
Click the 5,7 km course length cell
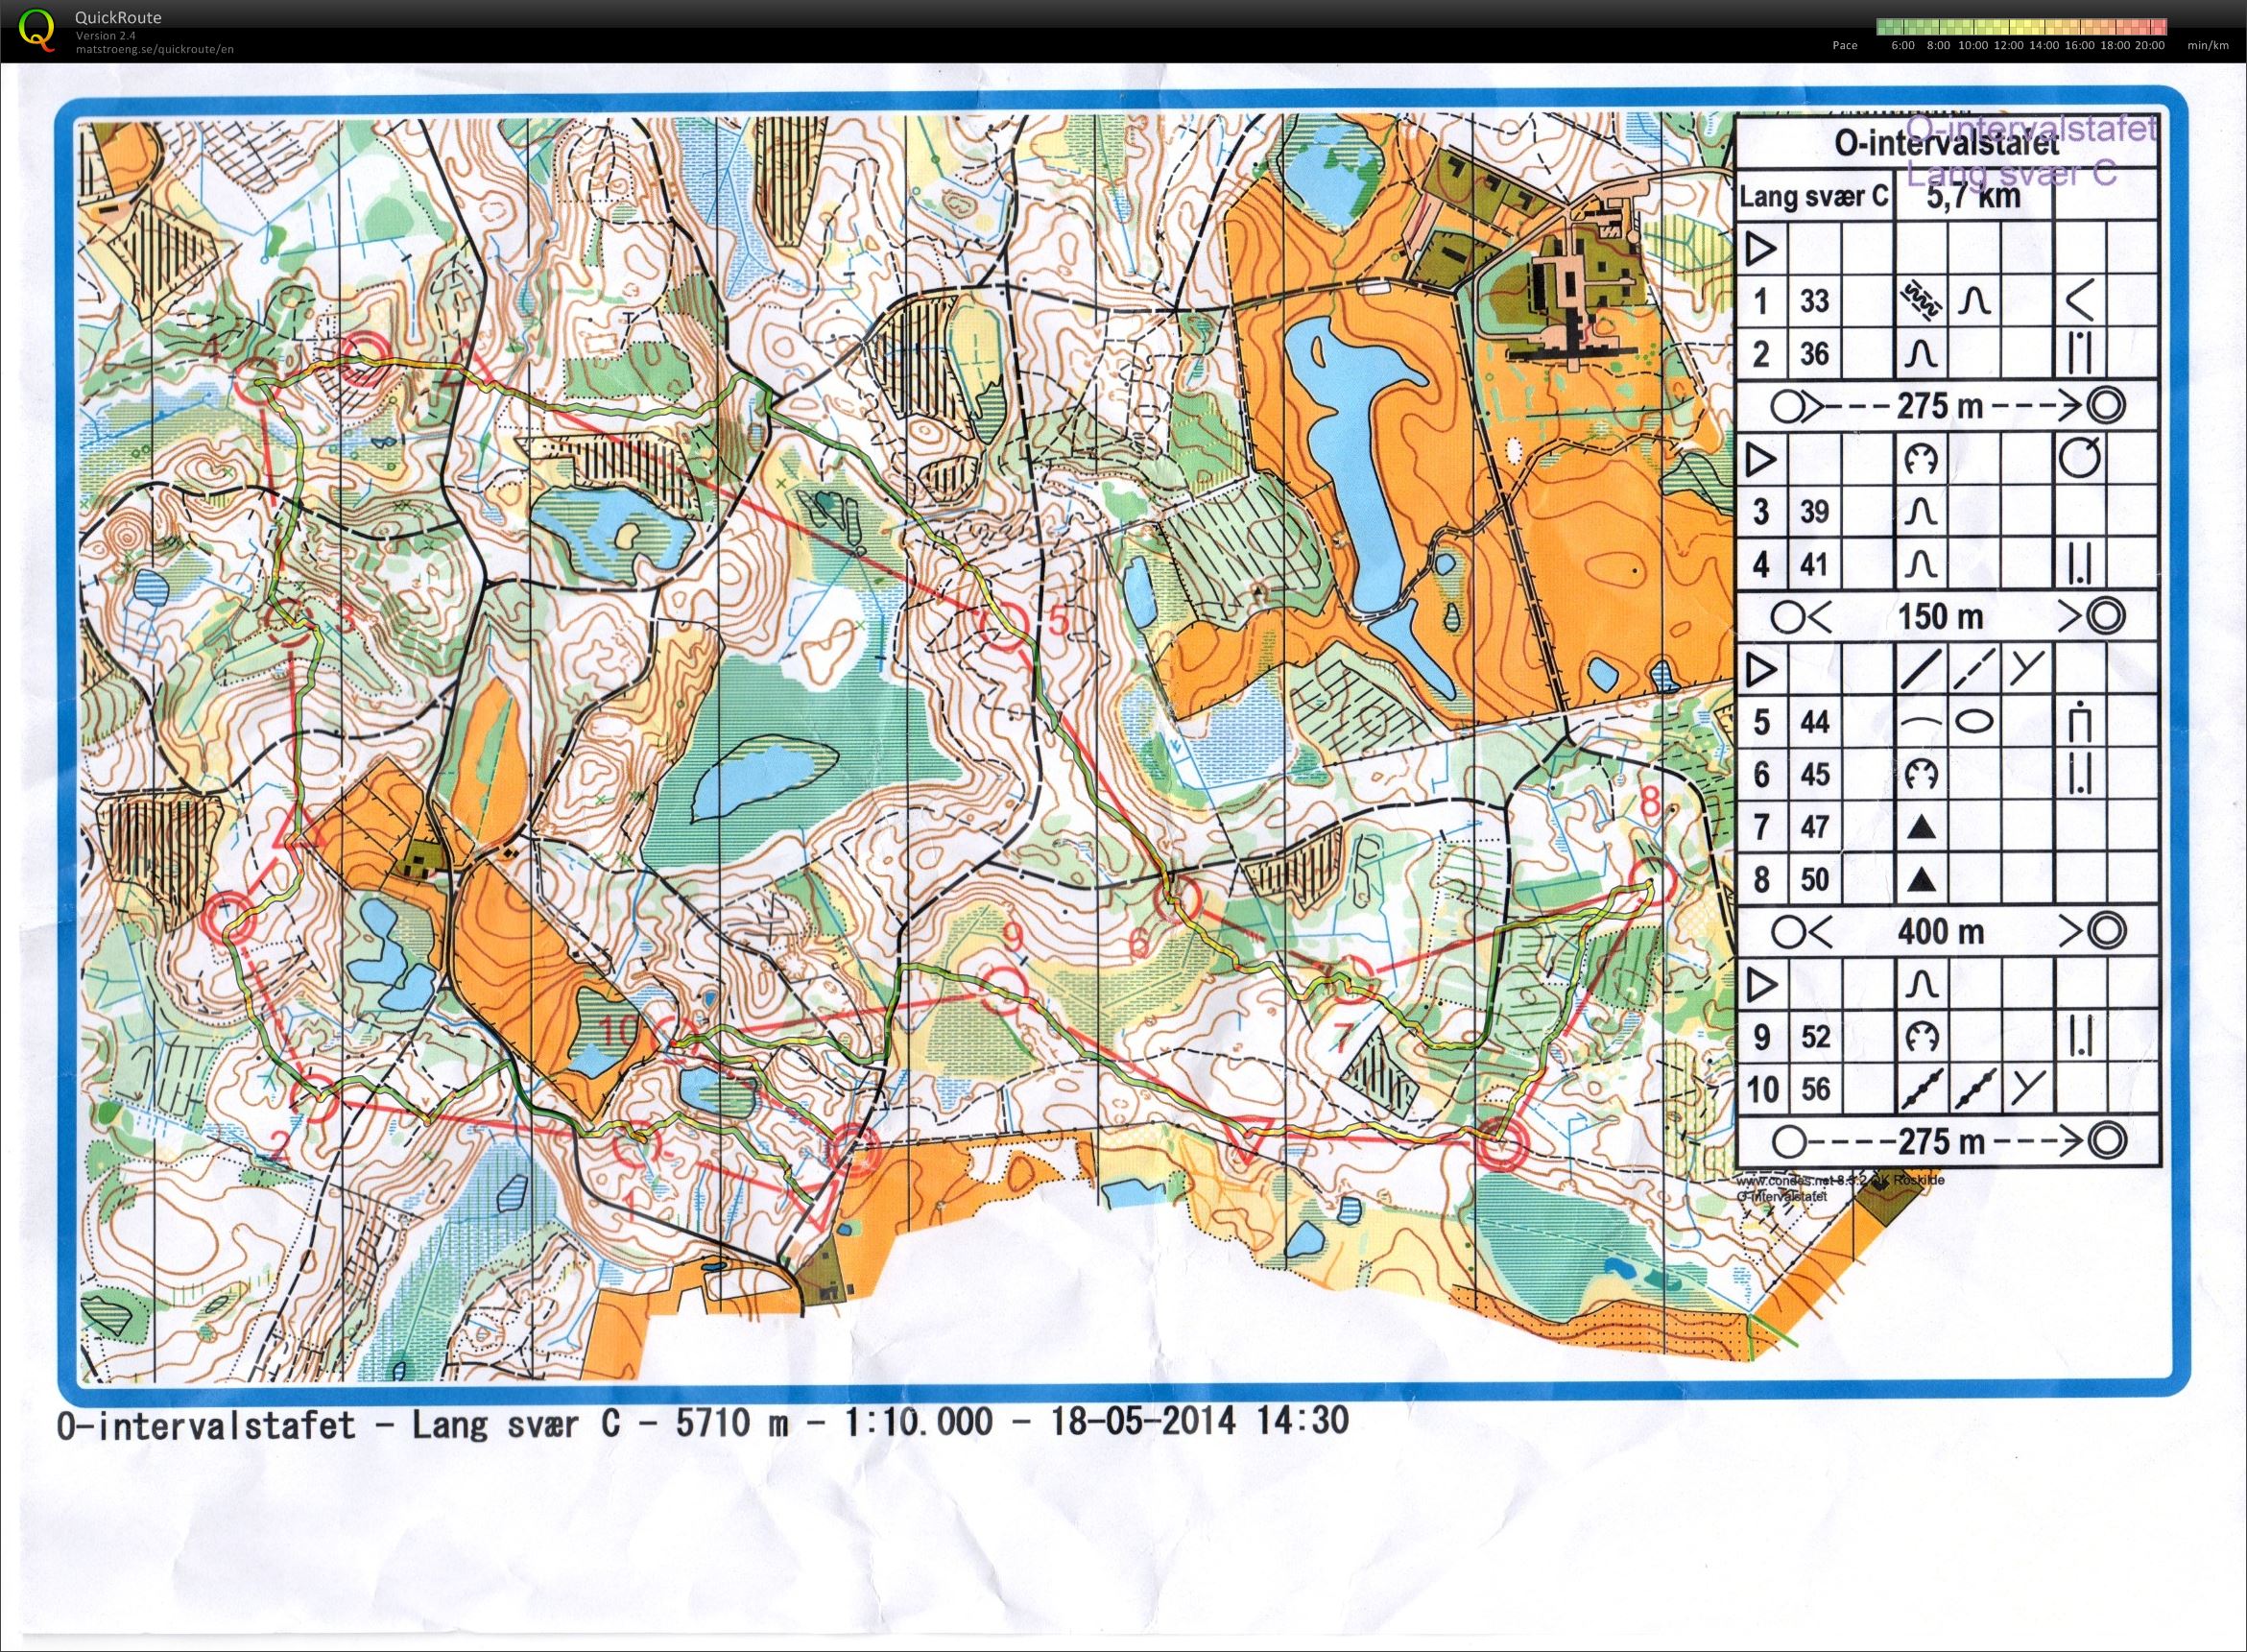pos(1973,195)
